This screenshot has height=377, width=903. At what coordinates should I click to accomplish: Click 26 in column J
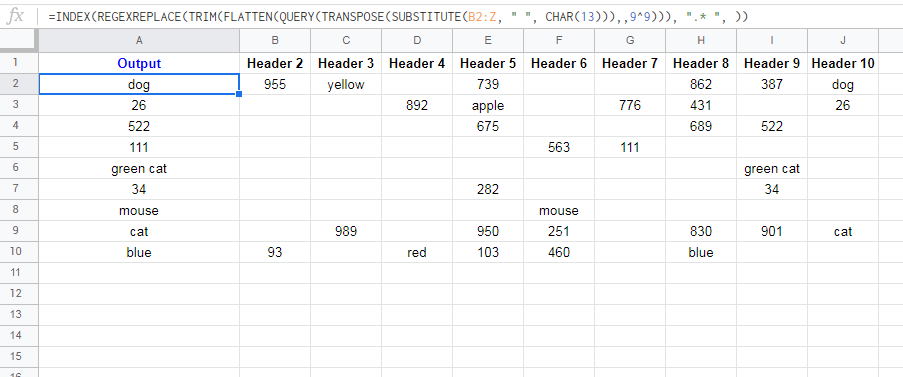tap(843, 105)
